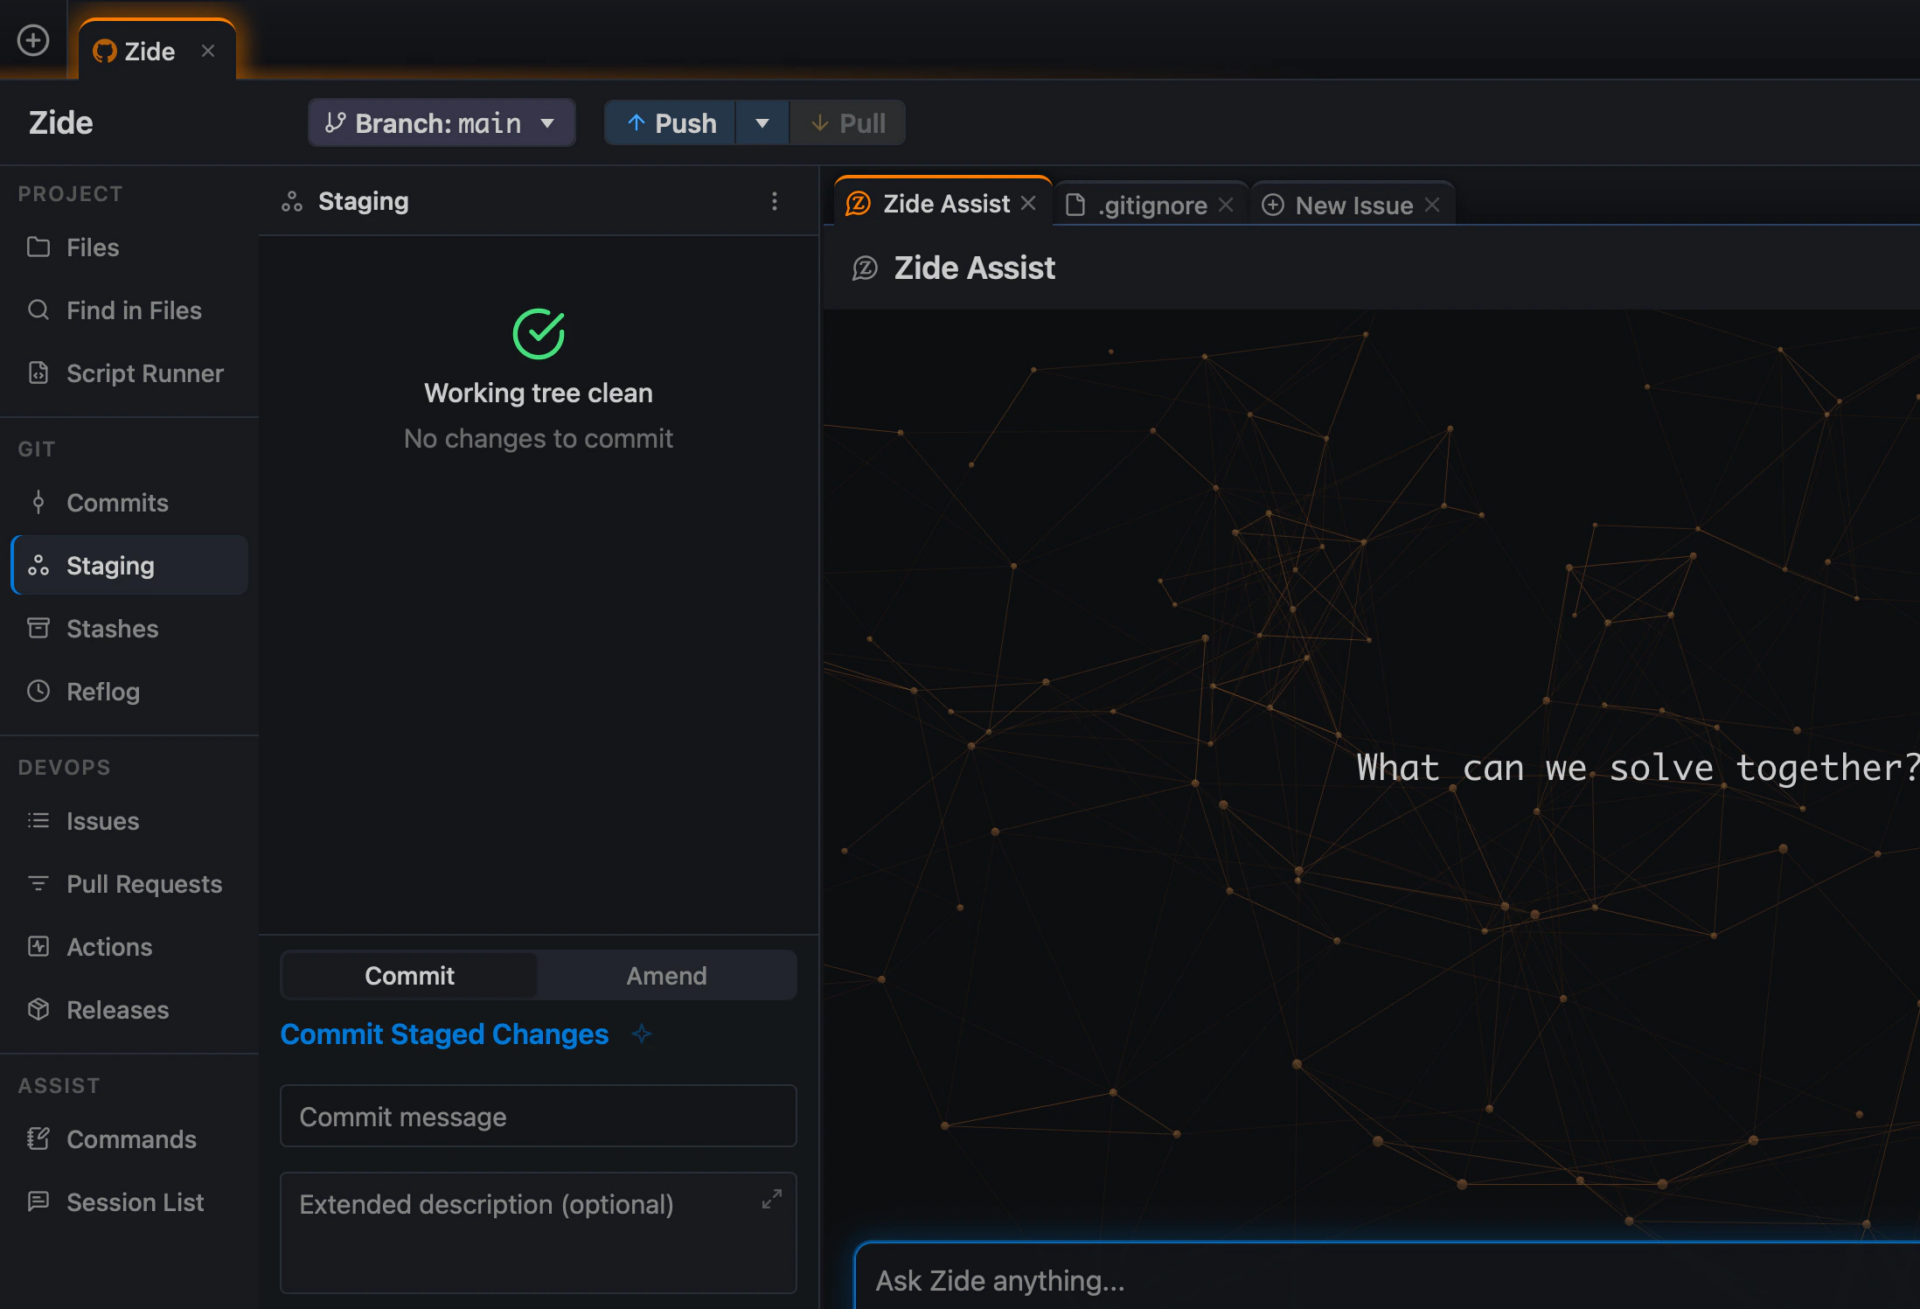Image resolution: width=1920 pixels, height=1309 pixels.
Task: Open Assist Commands
Action: click(129, 1138)
